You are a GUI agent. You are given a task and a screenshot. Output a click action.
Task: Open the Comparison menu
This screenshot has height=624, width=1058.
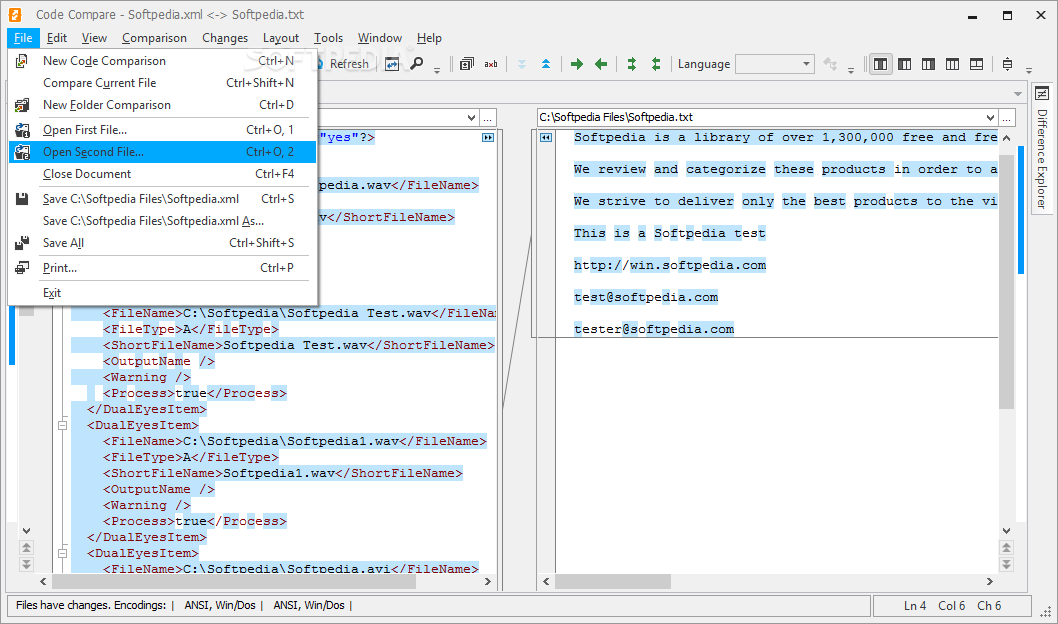pos(155,38)
